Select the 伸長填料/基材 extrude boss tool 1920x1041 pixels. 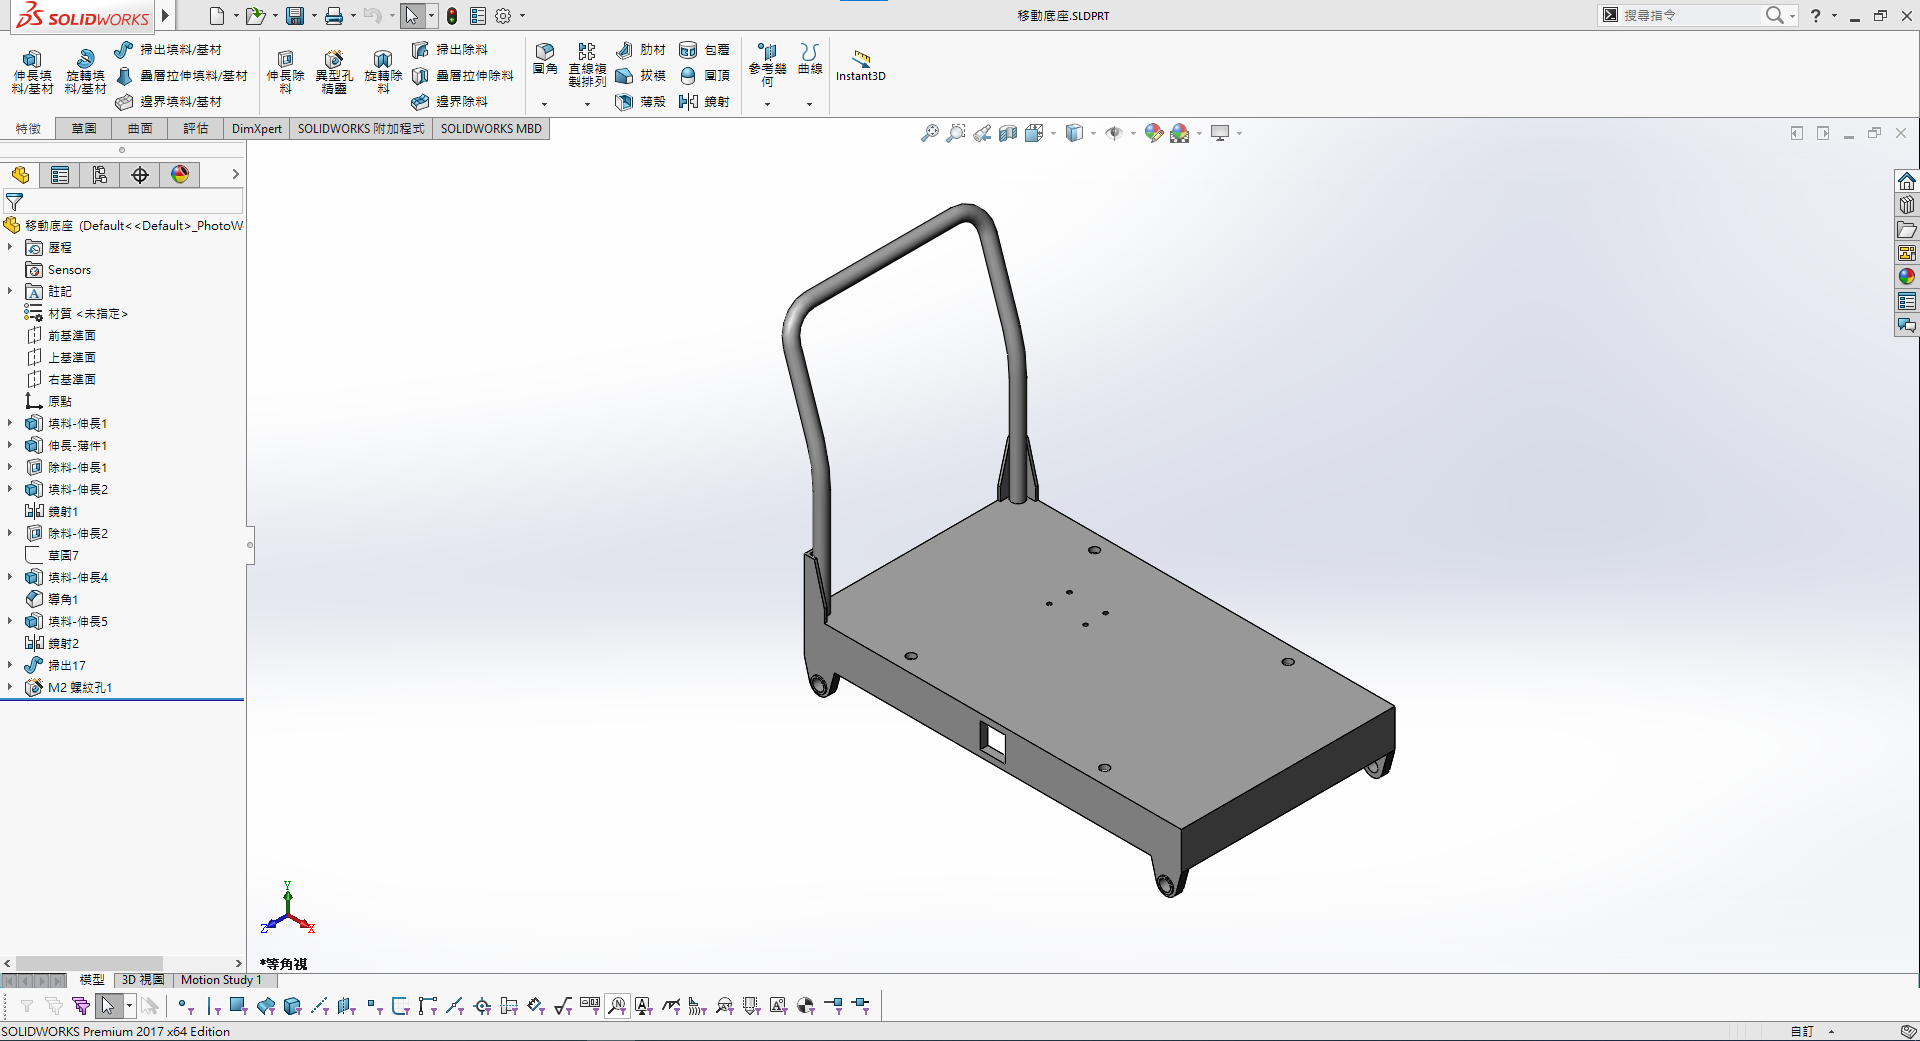pos(32,71)
